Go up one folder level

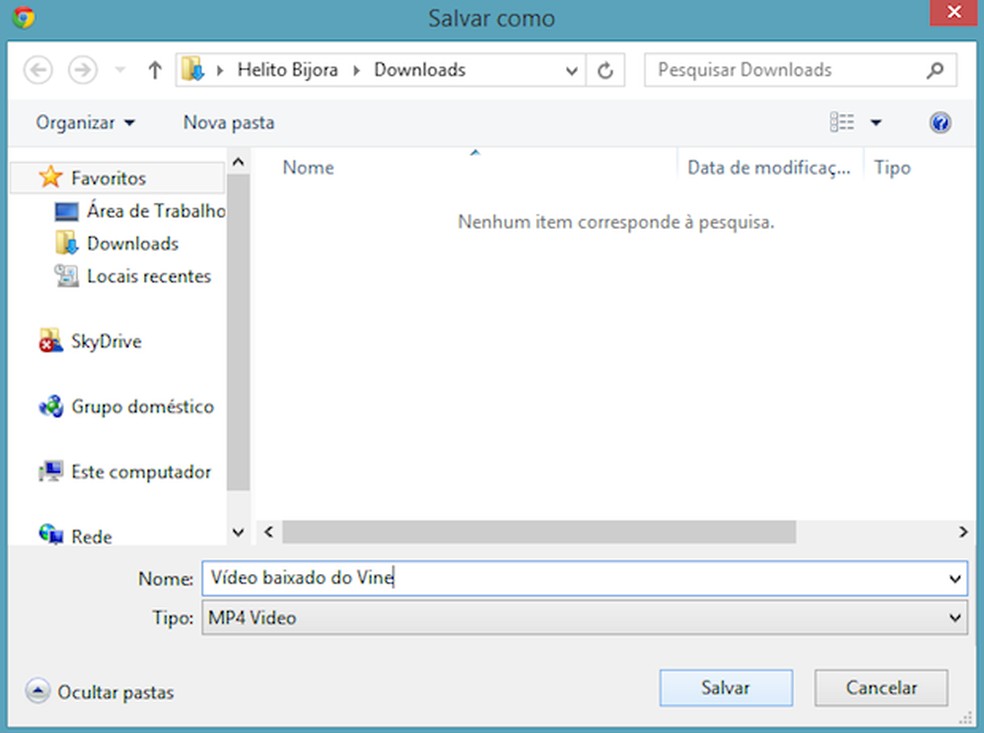154,70
